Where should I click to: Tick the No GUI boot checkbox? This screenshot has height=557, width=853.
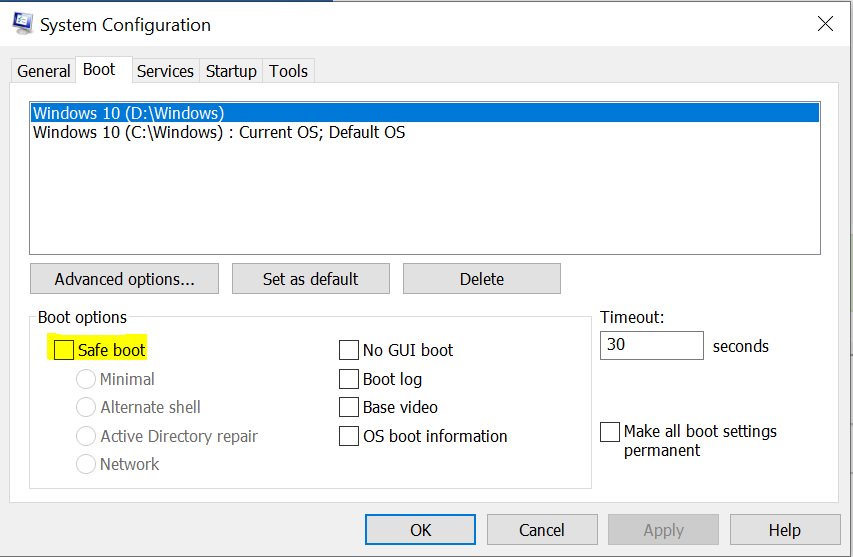pos(349,350)
